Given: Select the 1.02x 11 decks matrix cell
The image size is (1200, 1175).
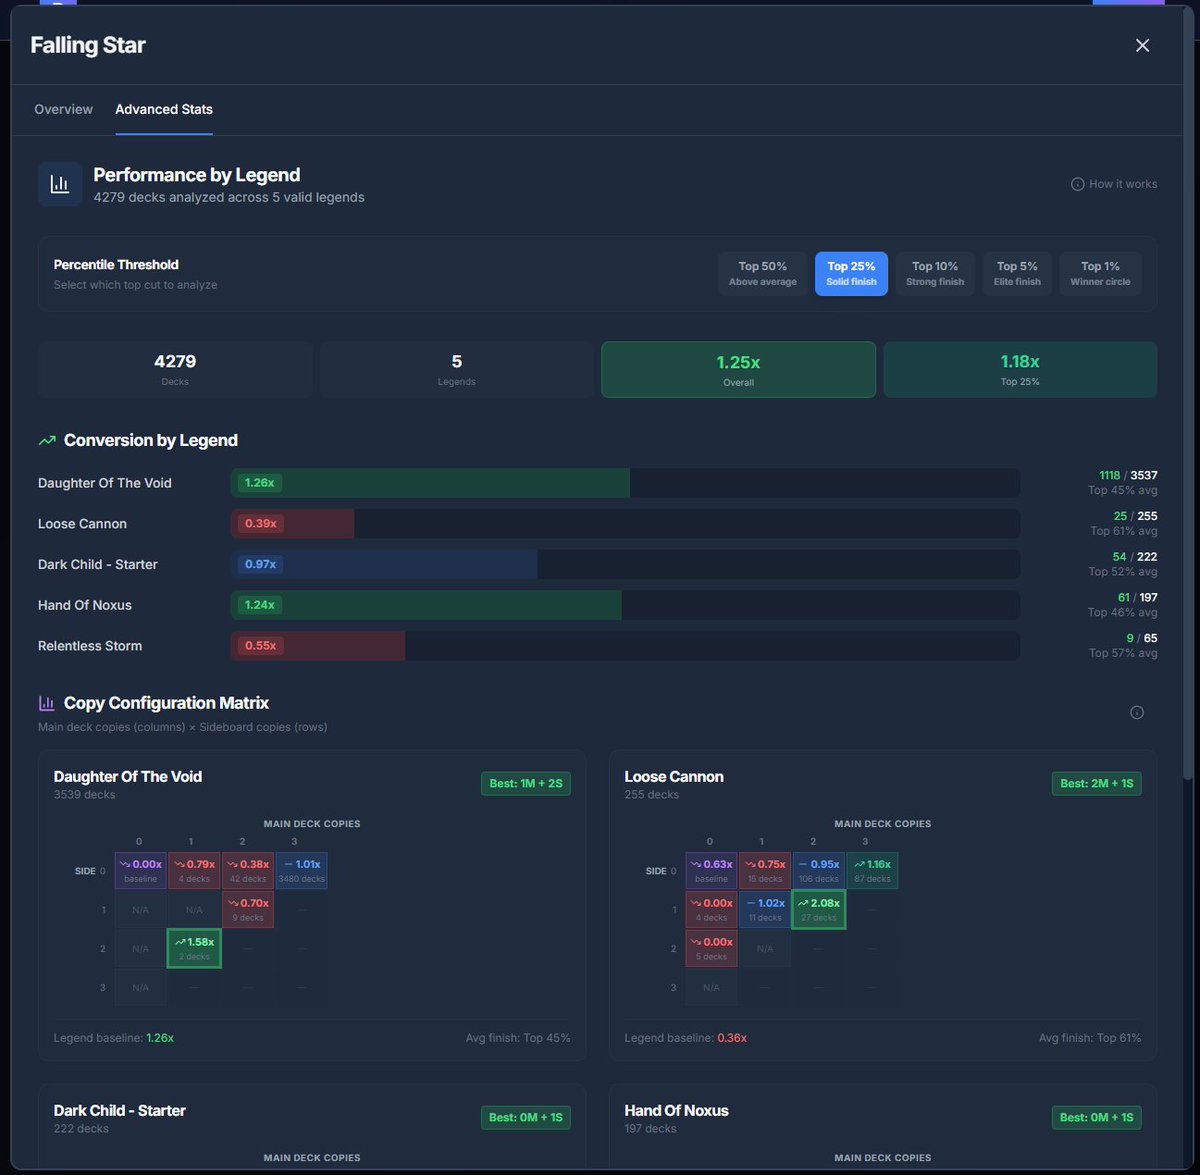Looking at the screenshot, I should click(765, 909).
